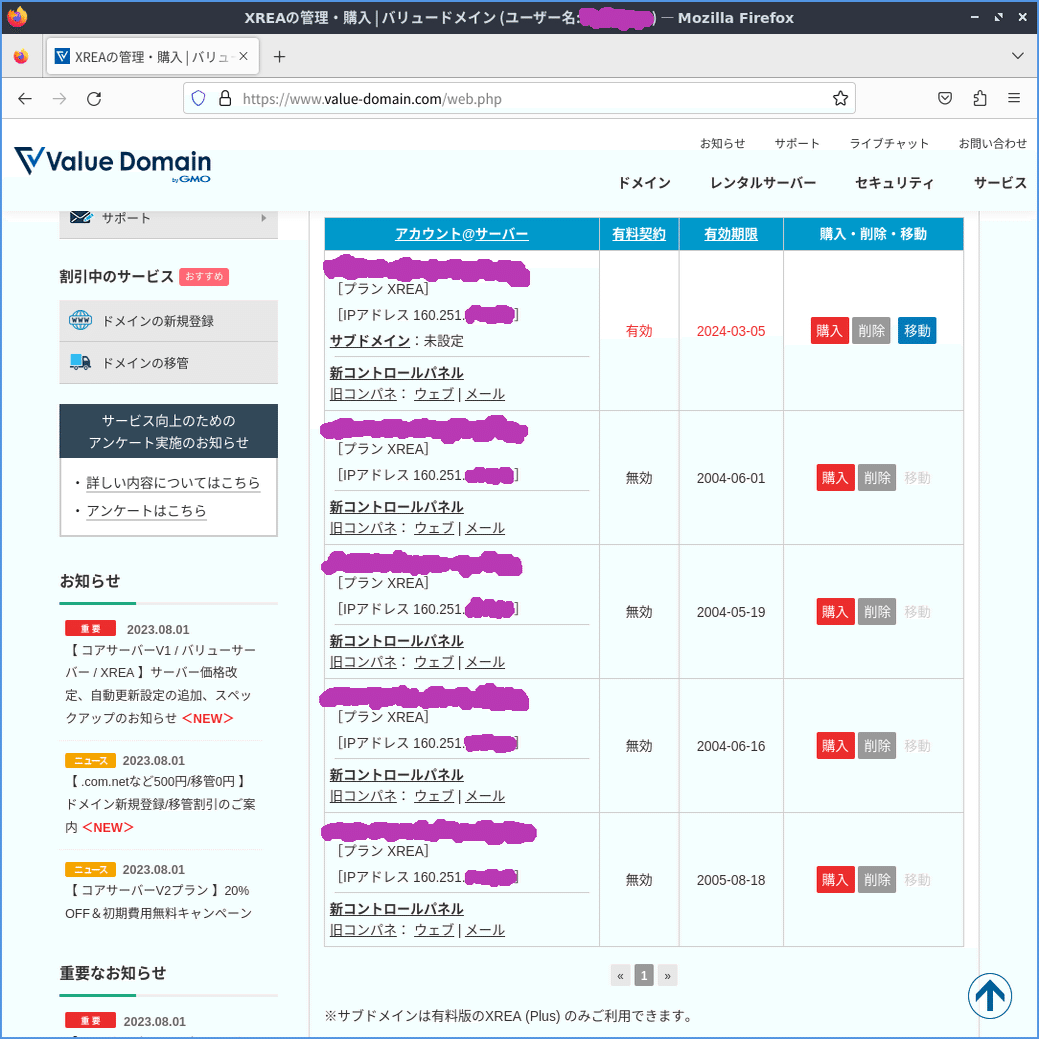Click the site security padlock icon
The image size is (1039, 1039).
coord(225,99)
